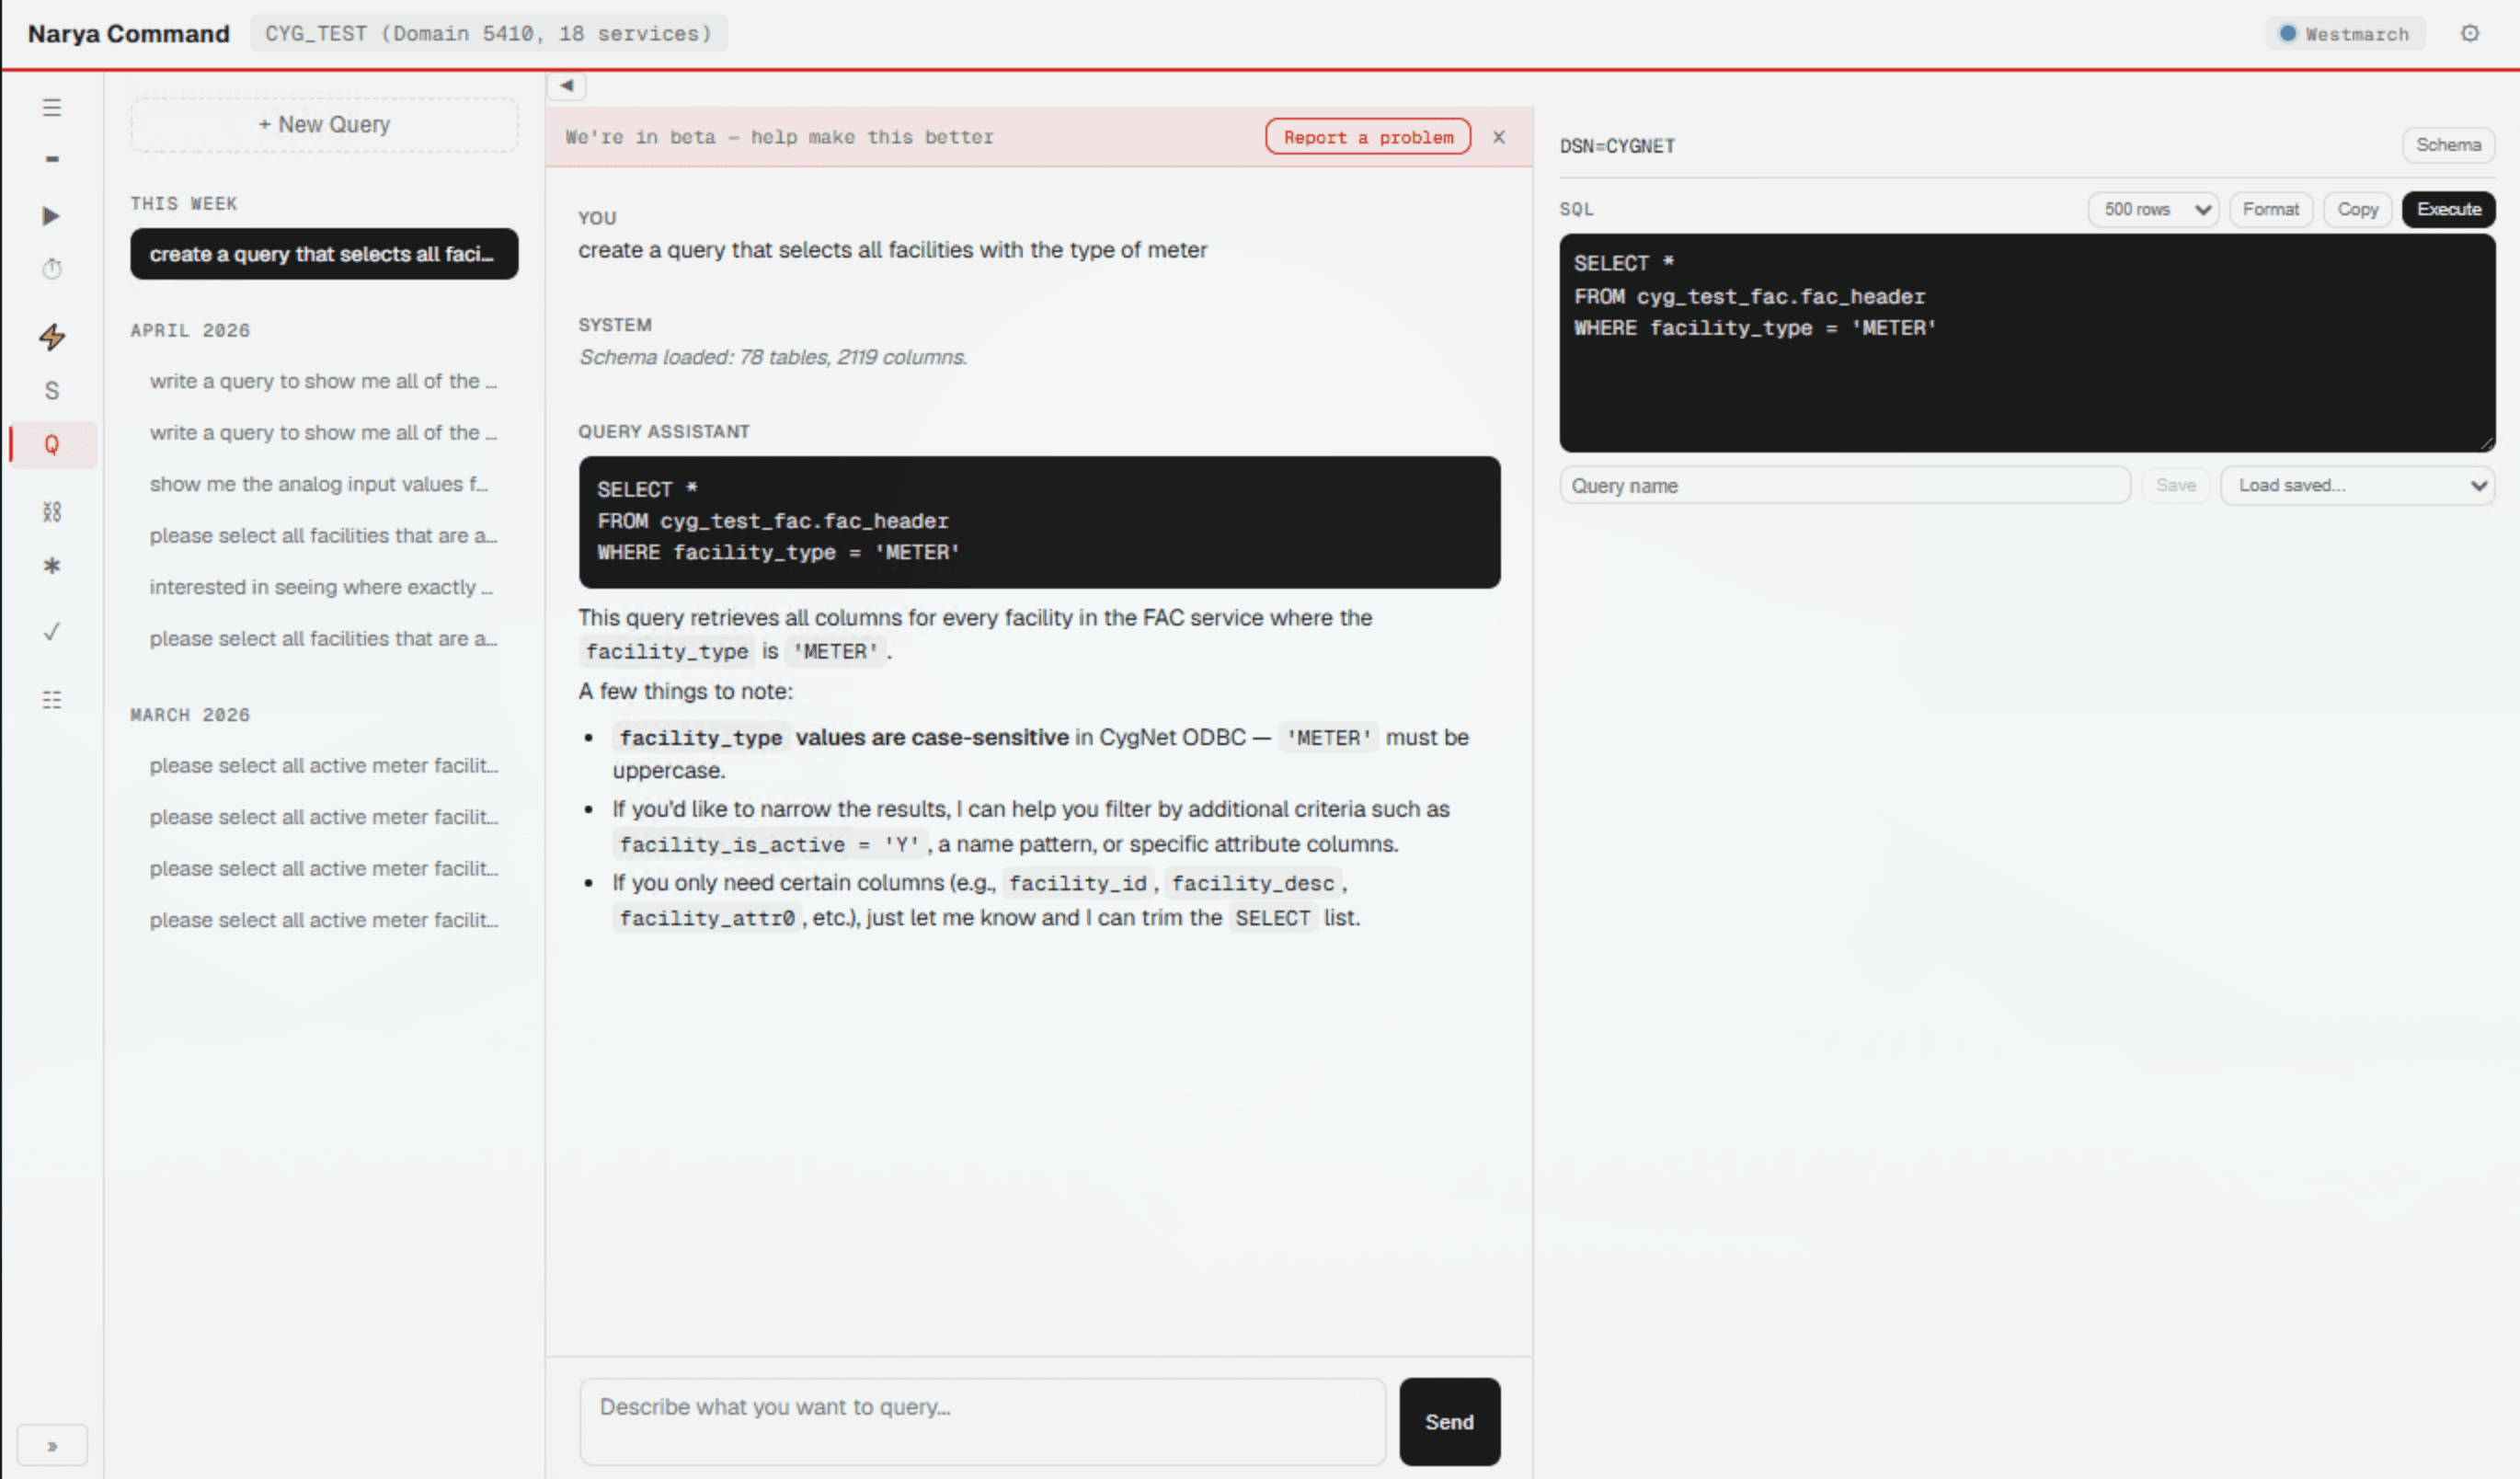Start a New Query
Image resolution: width=2520 pixels, height=1479 pixels.
point(324,125)
